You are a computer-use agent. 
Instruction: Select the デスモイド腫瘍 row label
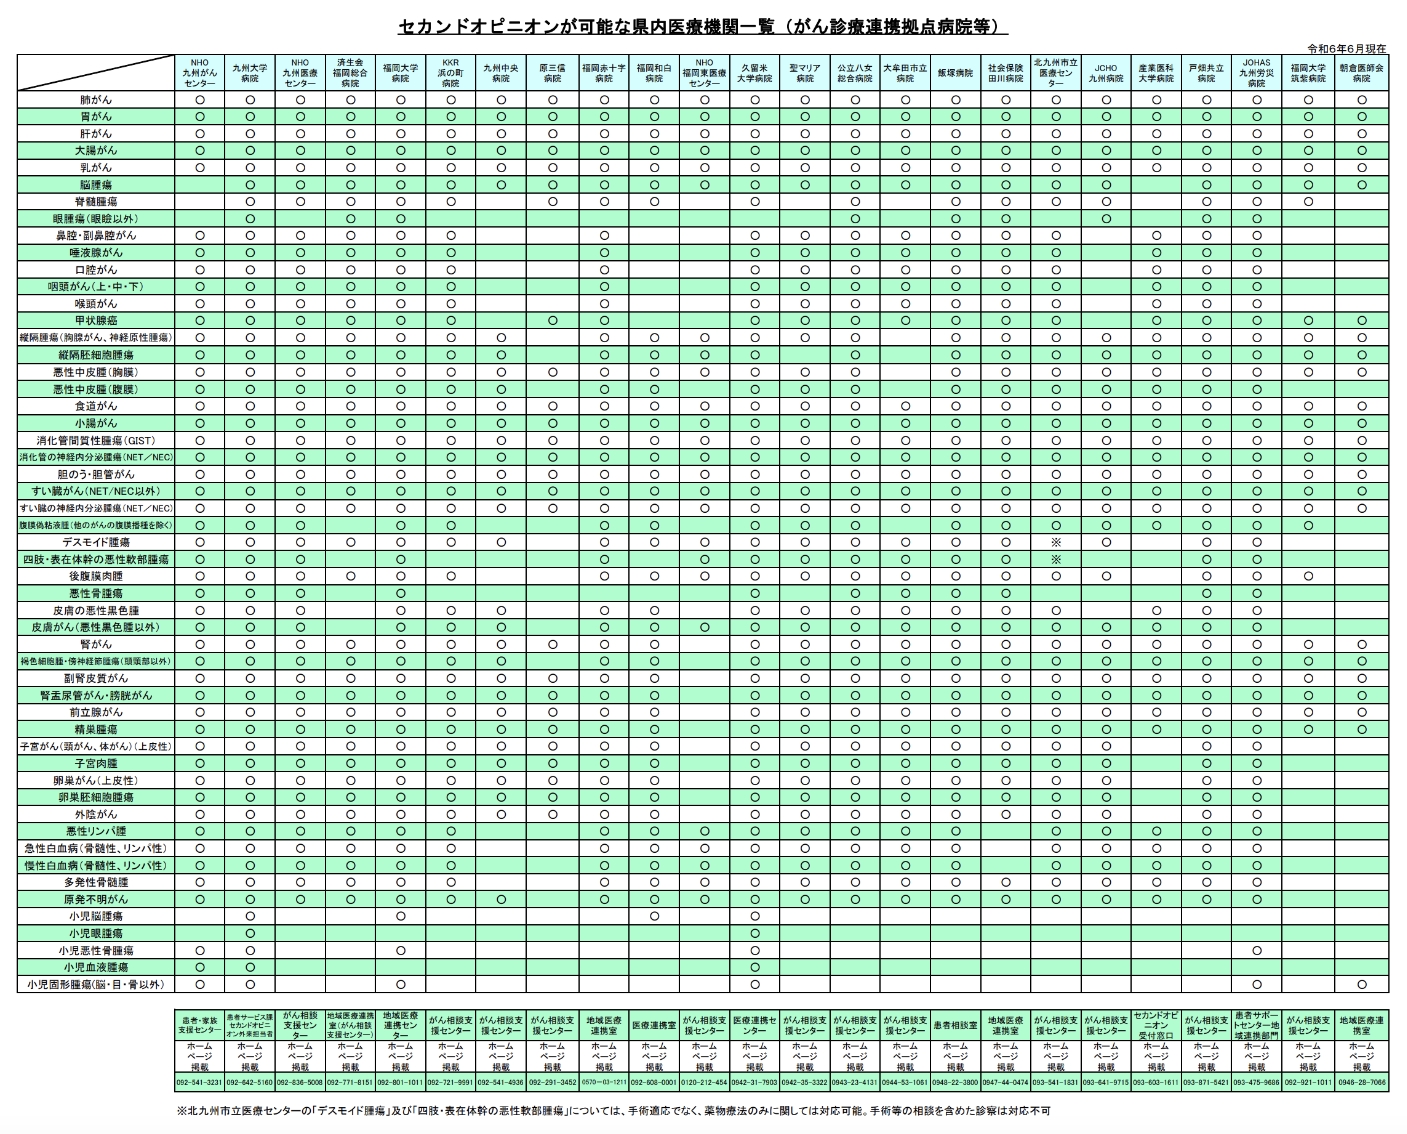point(96,542)
